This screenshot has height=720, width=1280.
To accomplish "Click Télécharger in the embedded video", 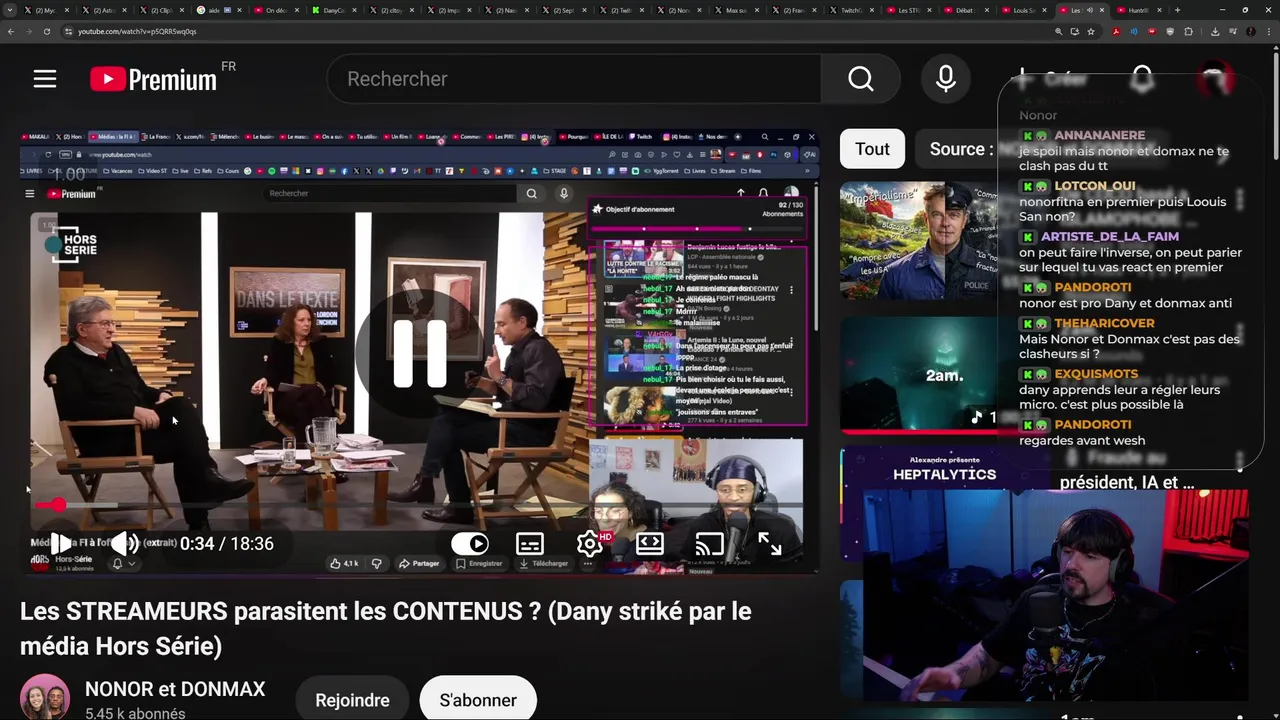I will tap(545, 563).
